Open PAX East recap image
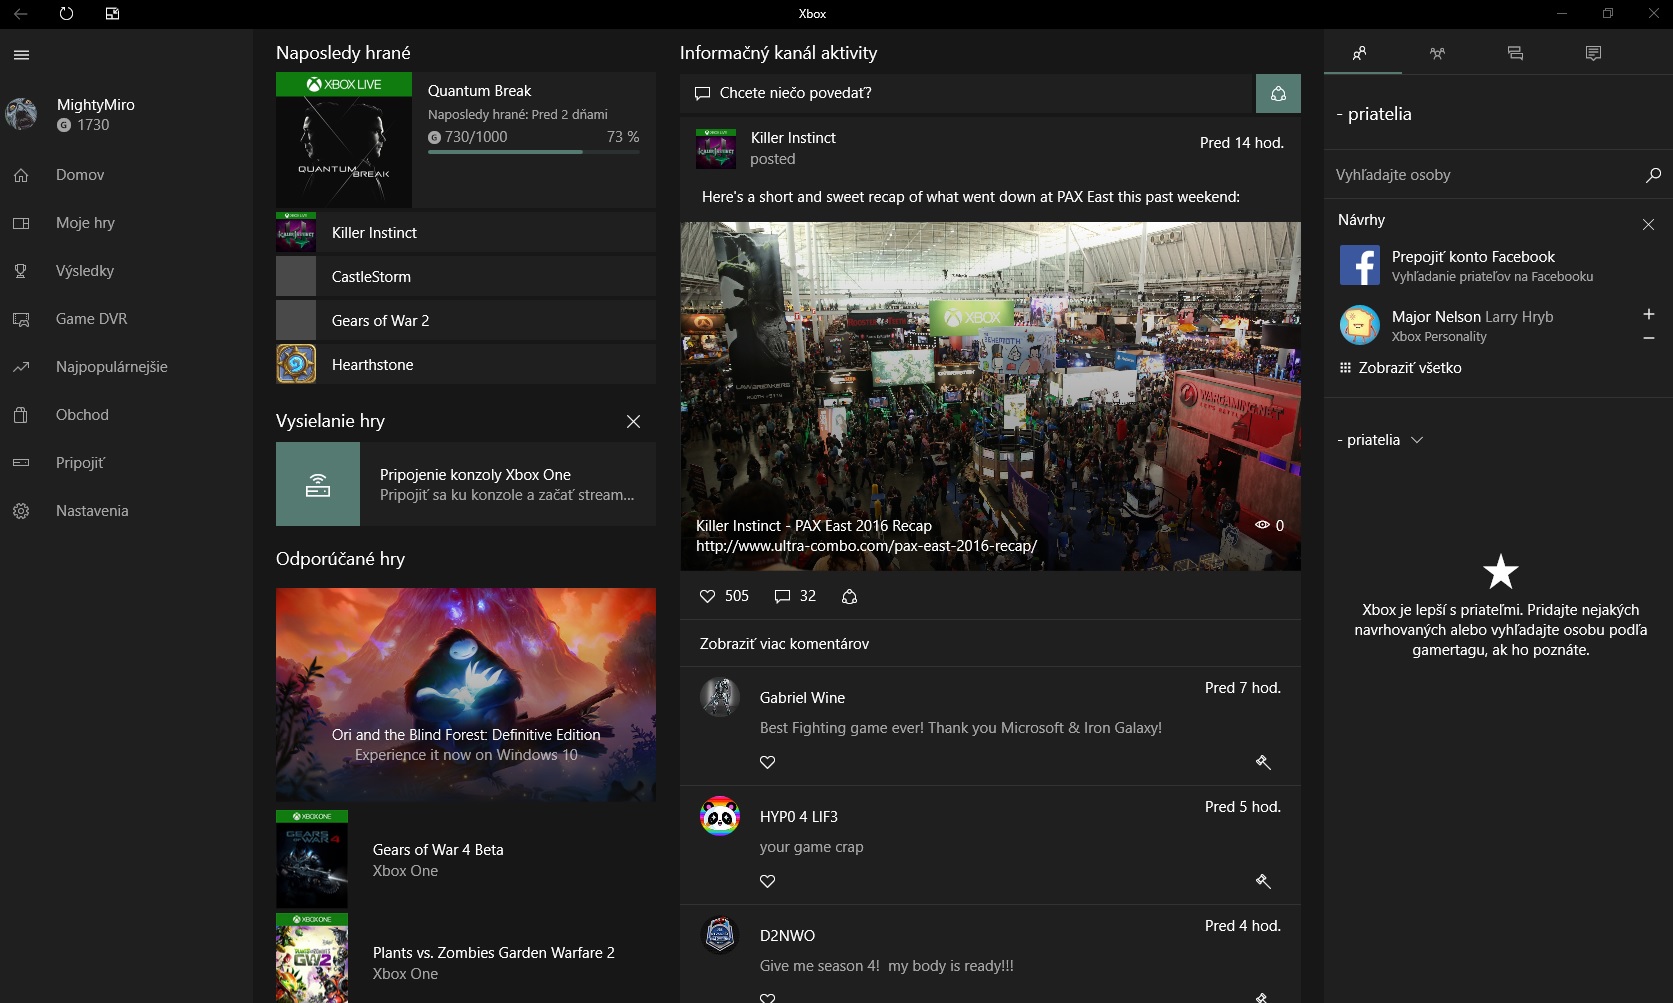 (991, 396)
